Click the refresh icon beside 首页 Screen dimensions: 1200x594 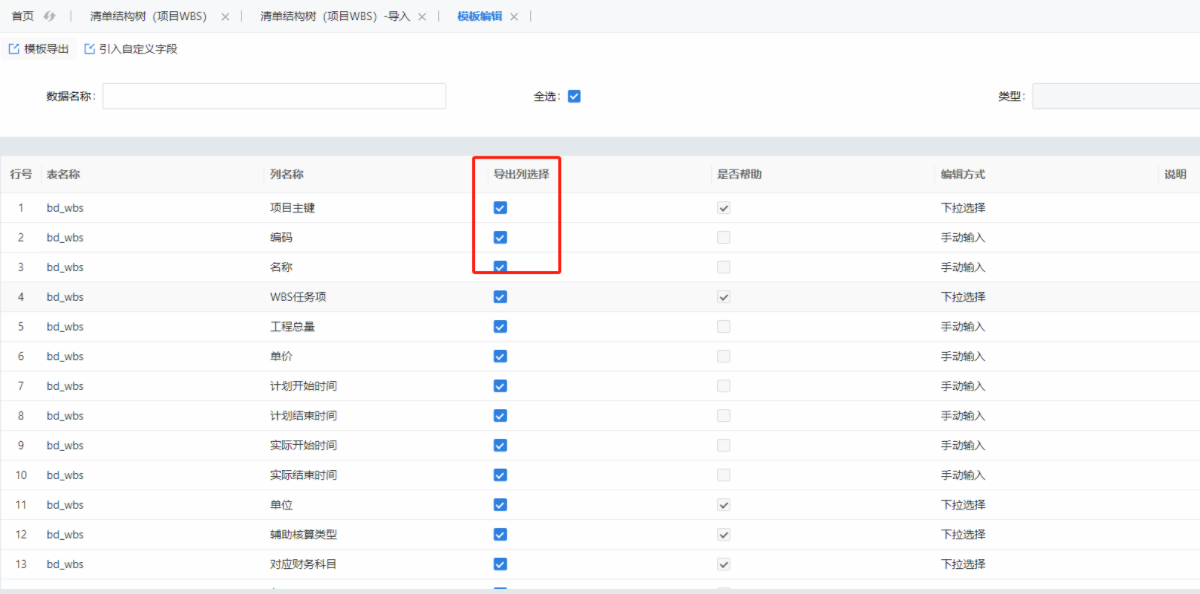[x=48, y=16]
